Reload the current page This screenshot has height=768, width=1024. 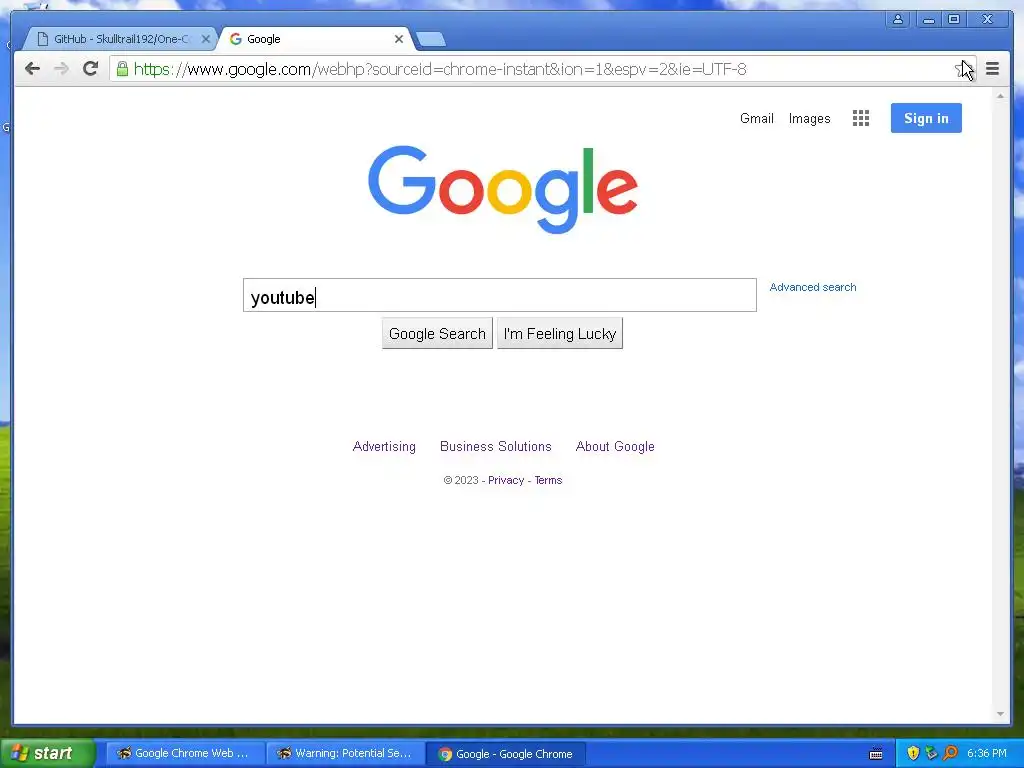pyautogui.click(x=90, y=69)
